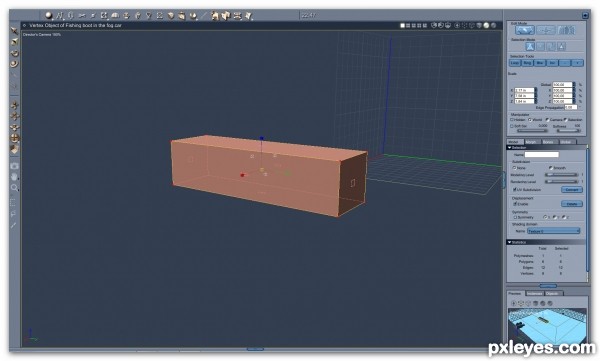
Task: Collapse the Statistics section
Action: point(510,242)
